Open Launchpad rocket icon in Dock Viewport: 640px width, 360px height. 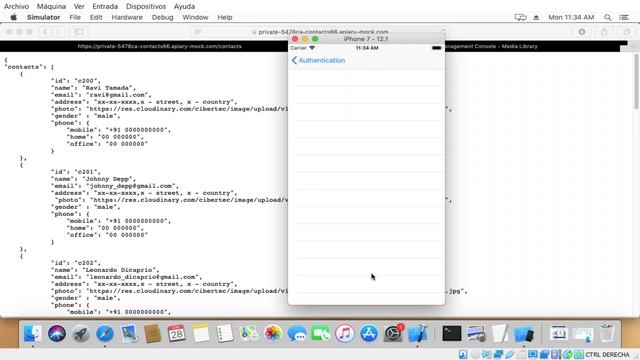(x=81, y=334)
